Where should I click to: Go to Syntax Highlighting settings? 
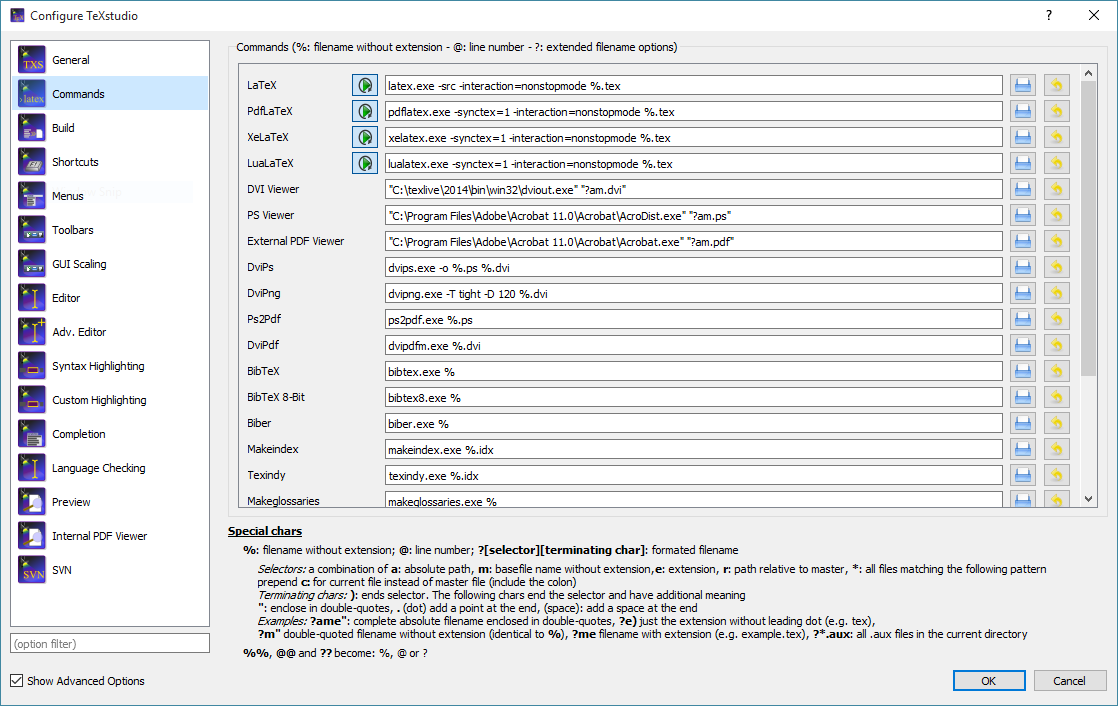(98, 366)
